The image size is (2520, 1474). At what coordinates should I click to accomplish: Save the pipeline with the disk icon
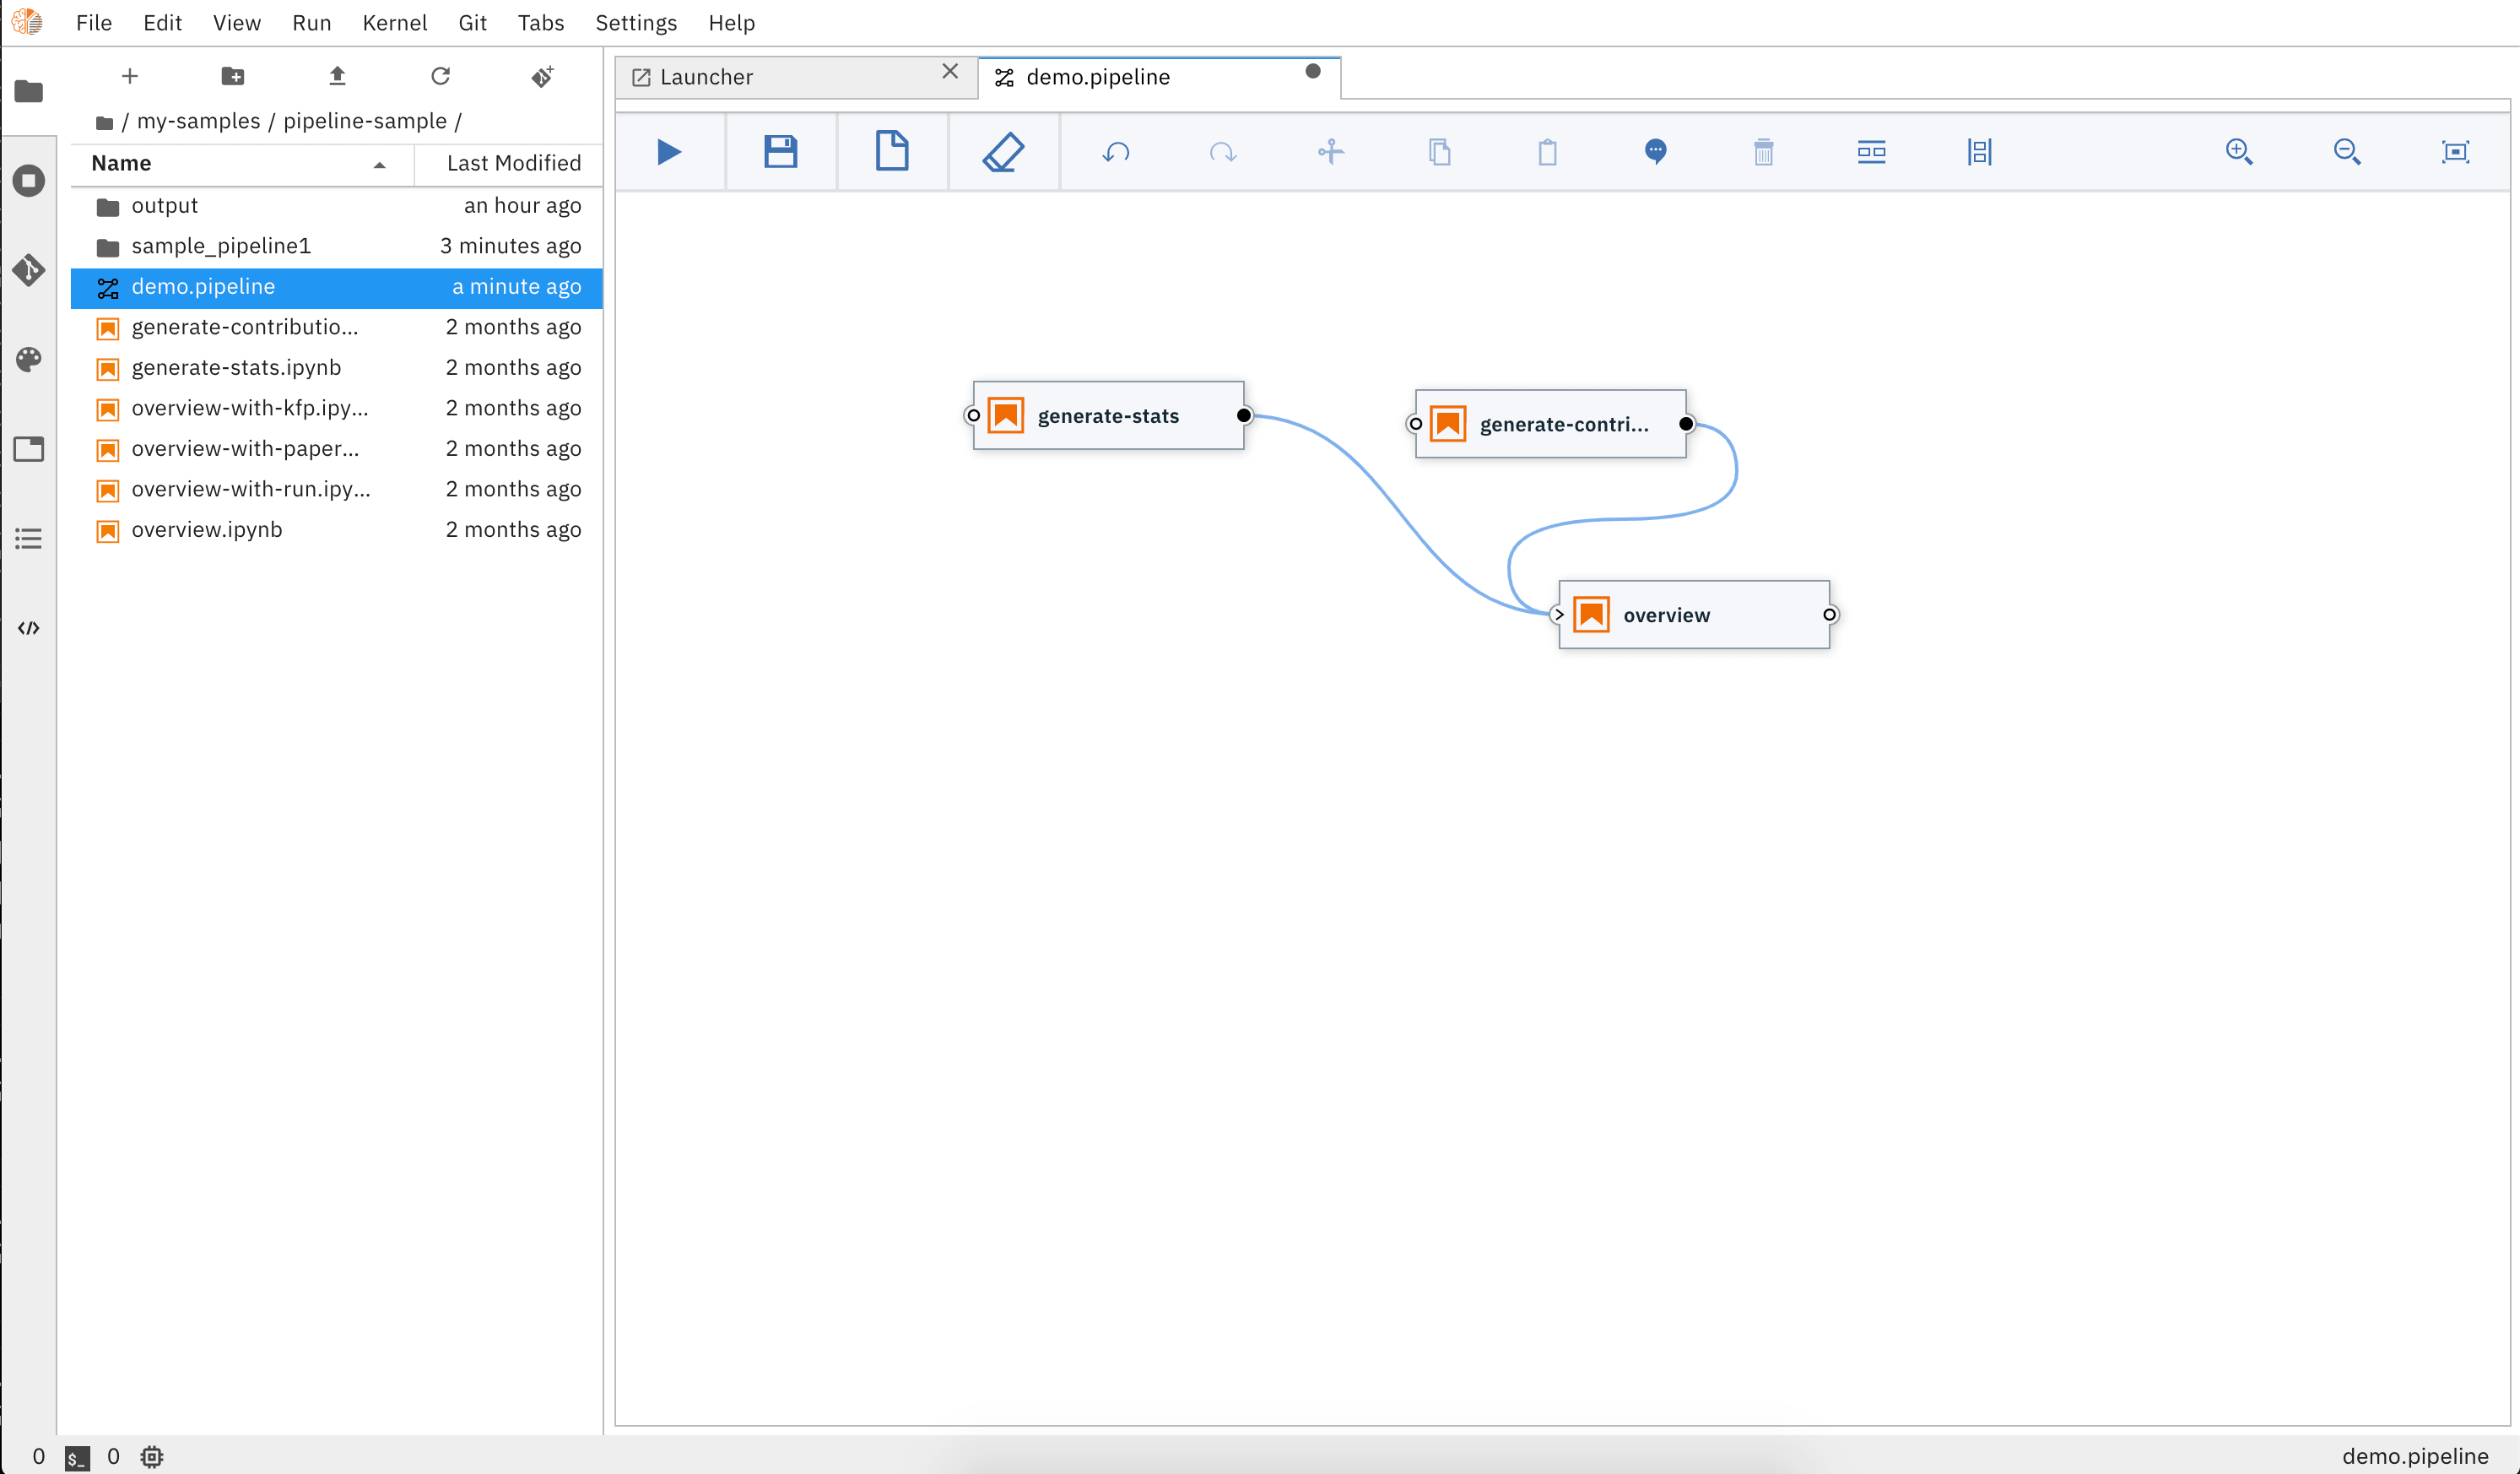(x=780, y=152)
